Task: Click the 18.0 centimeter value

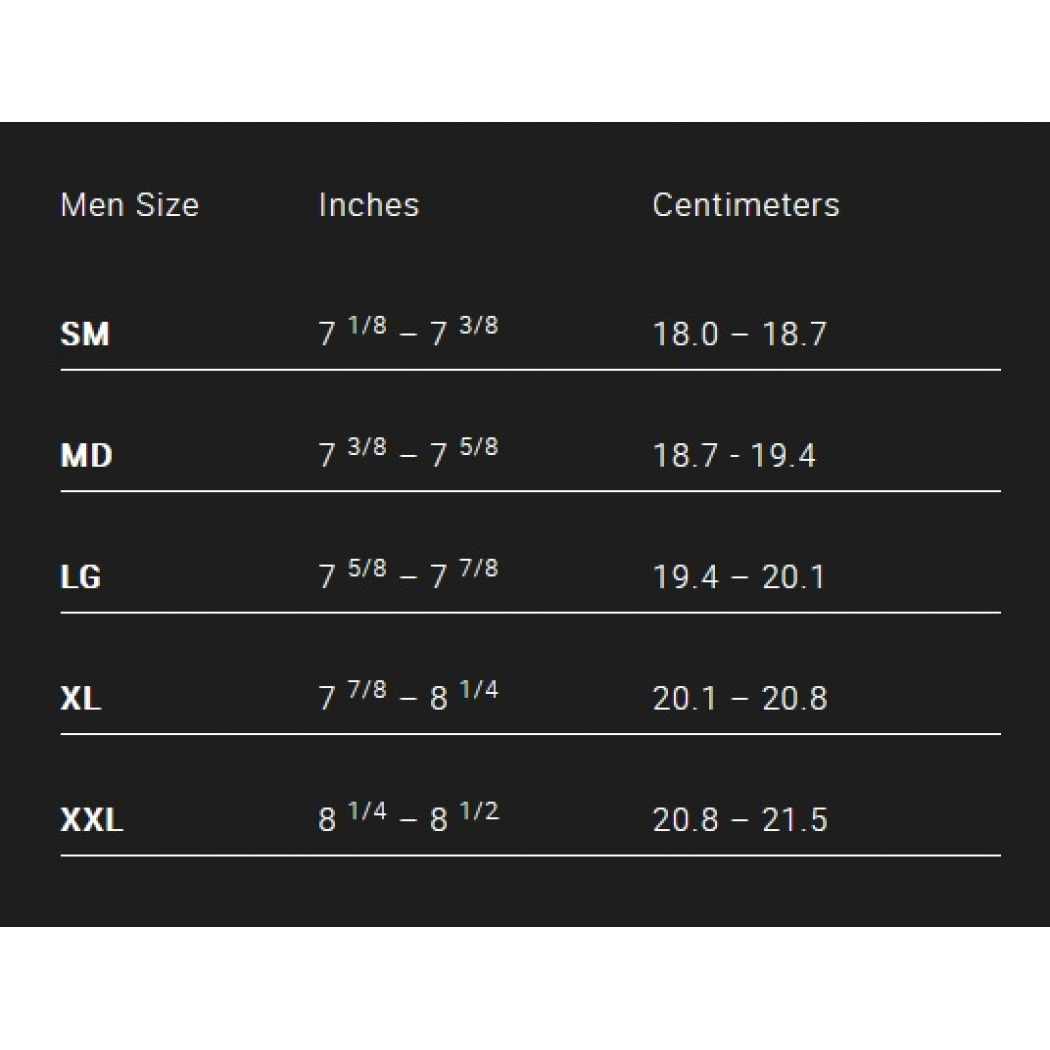Action: [x=685, y=334]
